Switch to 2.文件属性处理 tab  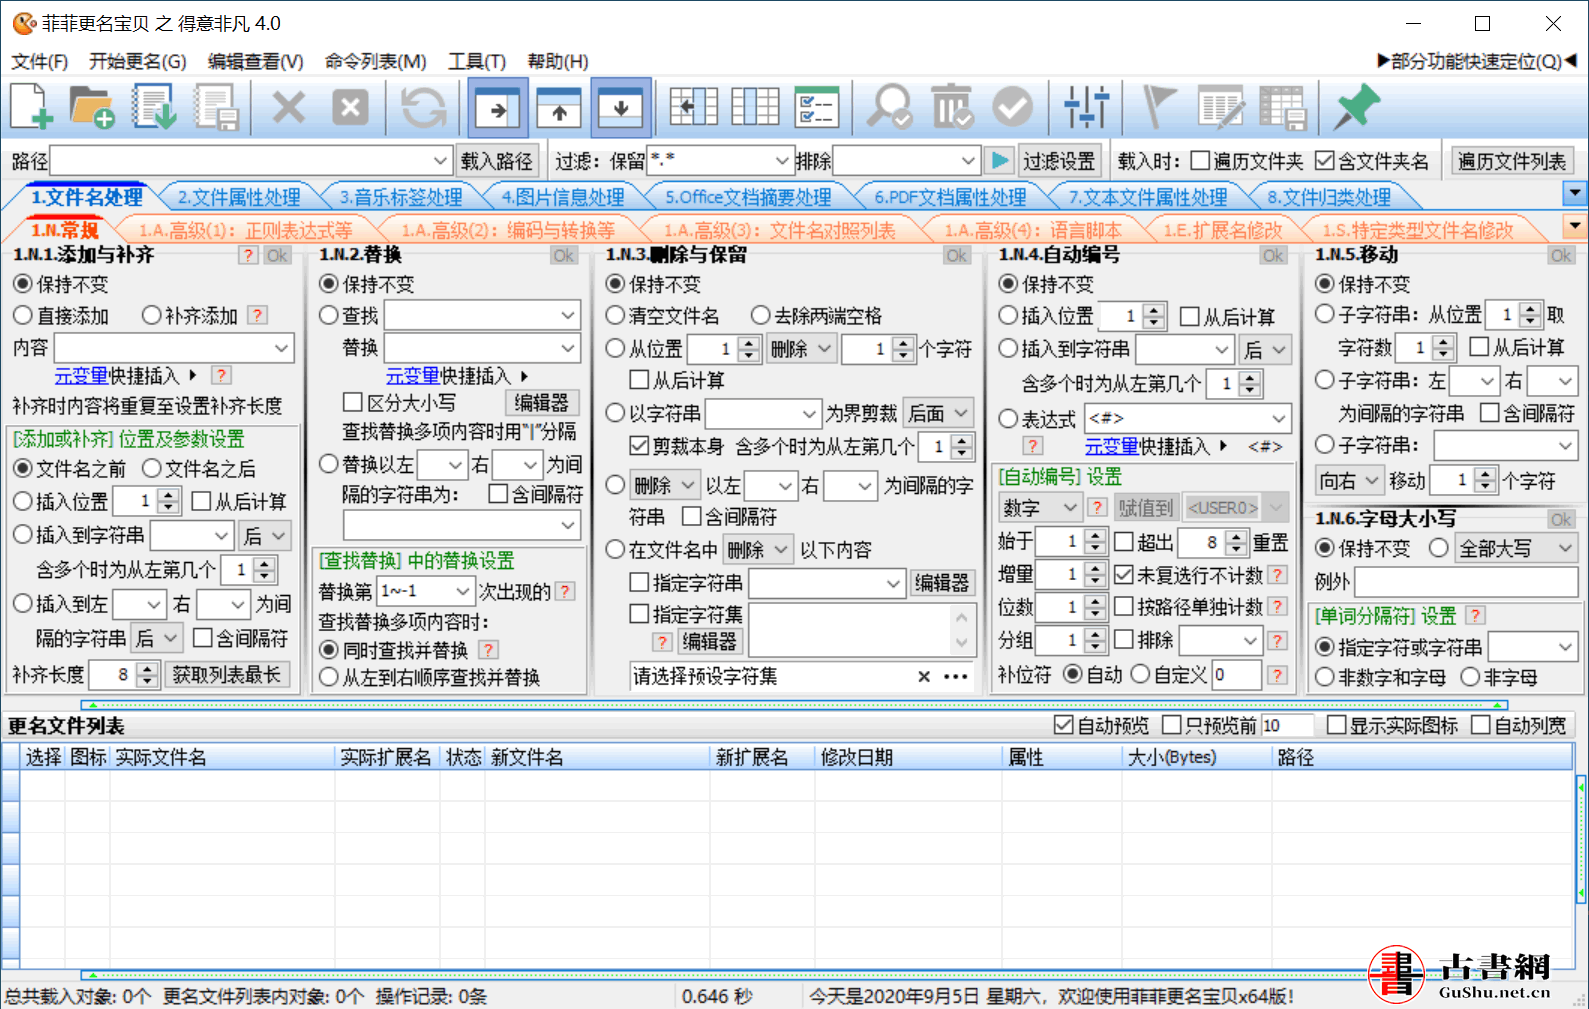[239, 197]
